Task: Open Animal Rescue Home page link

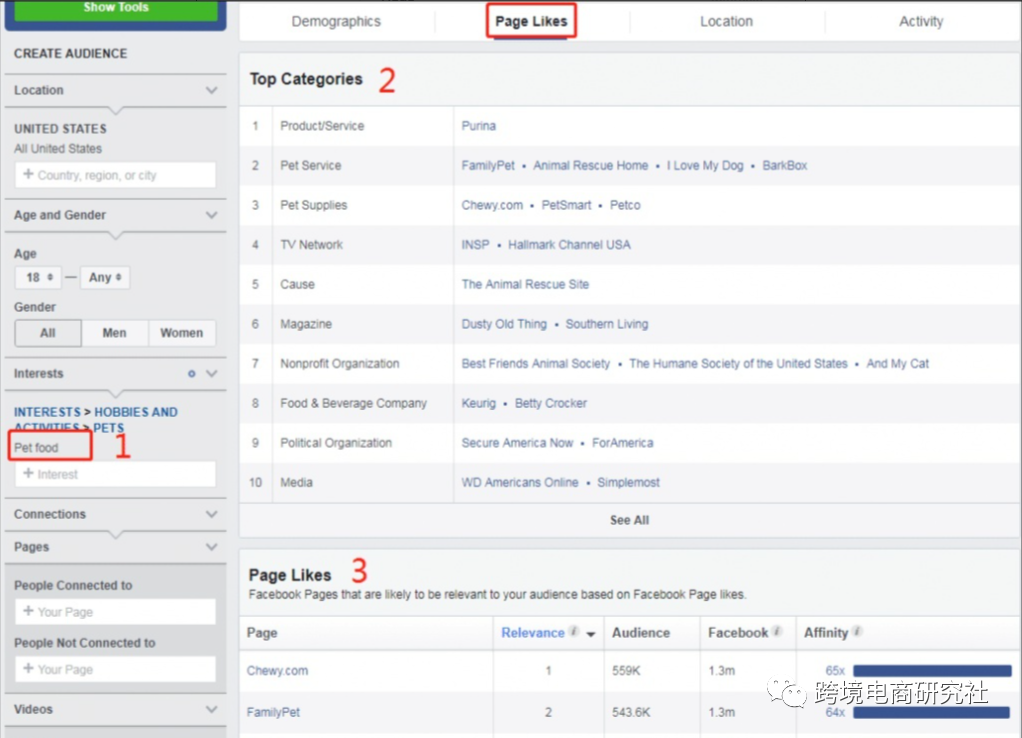Action: (x=591, y=166)
